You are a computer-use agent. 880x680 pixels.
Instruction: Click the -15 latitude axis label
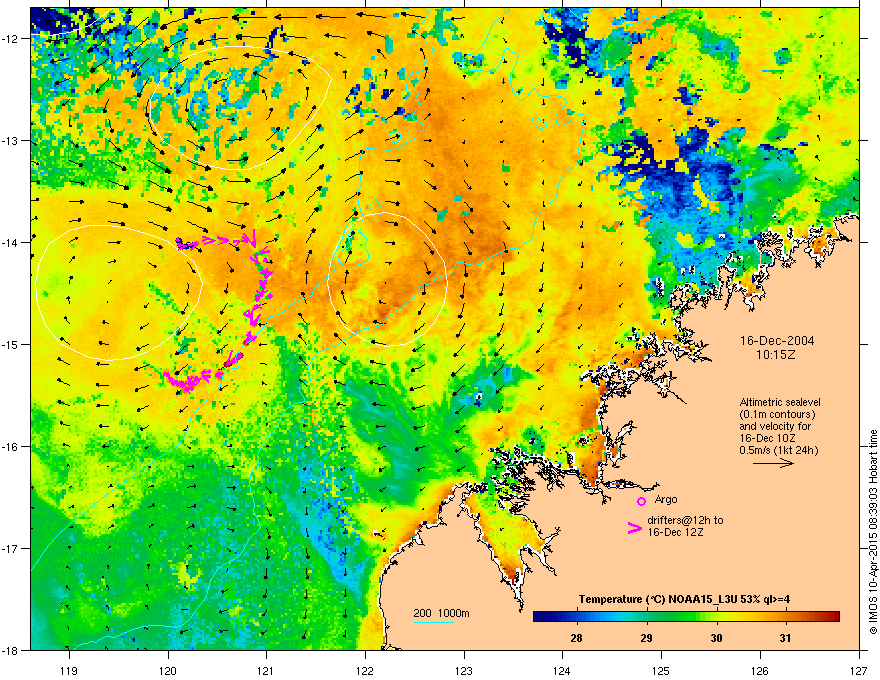(11, 344)
